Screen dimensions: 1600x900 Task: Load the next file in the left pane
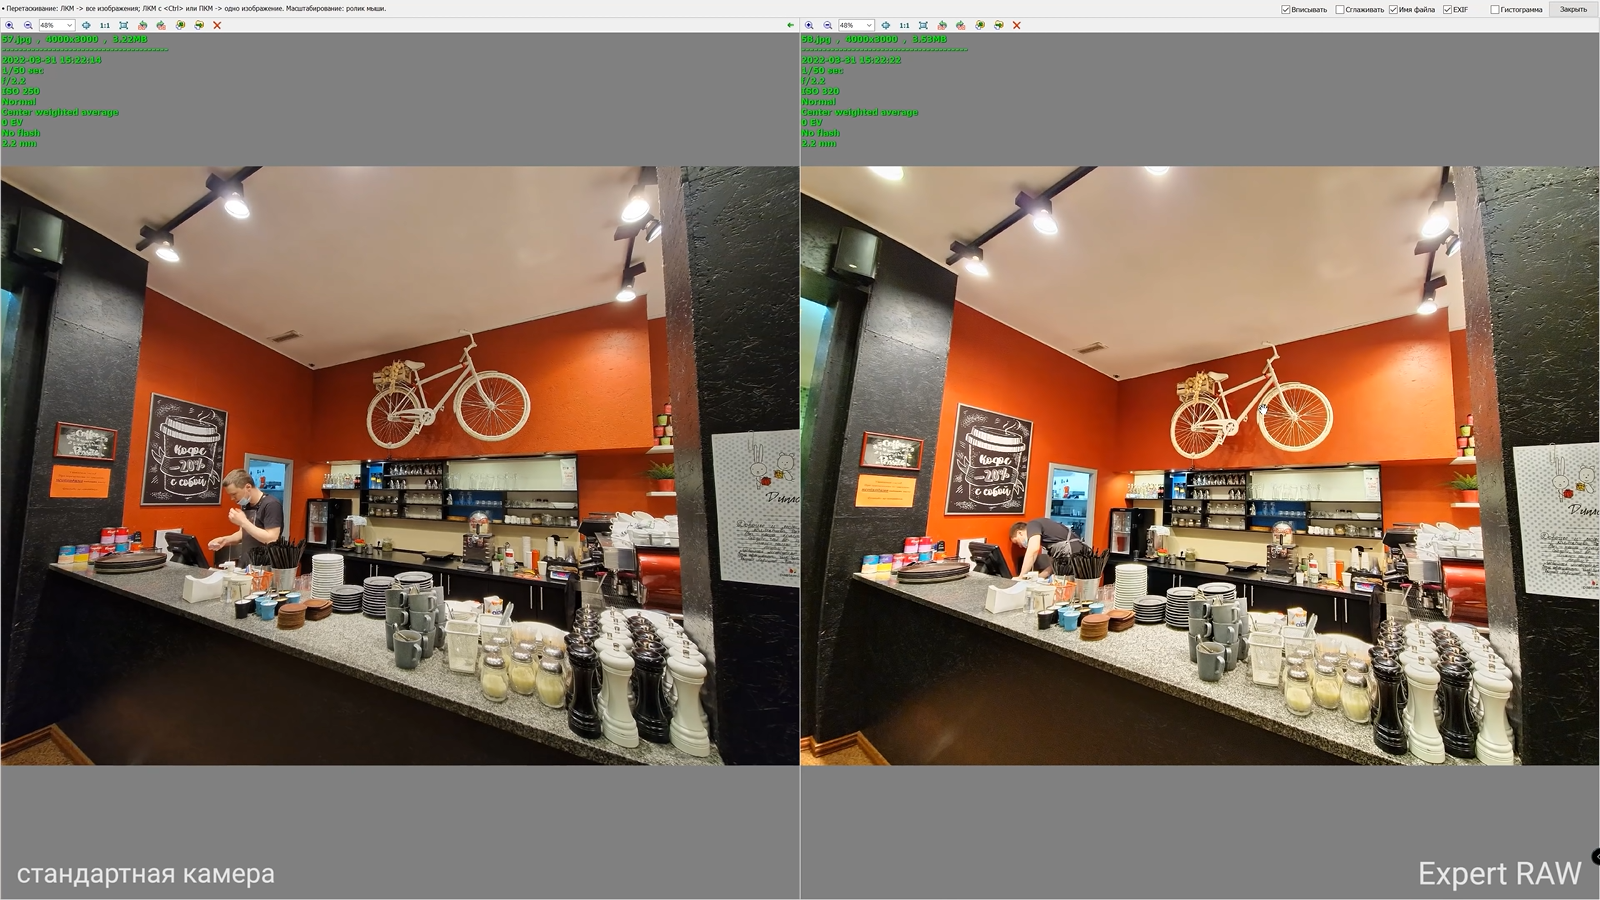click(x=199, y=25)
